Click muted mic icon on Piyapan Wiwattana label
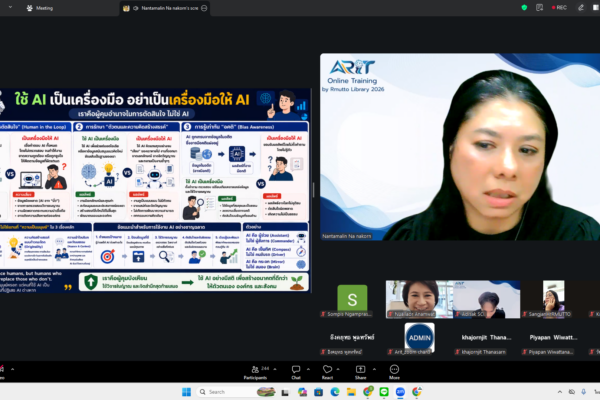The height and width of the screenshot is (400, 600). (x=525, y=352)
